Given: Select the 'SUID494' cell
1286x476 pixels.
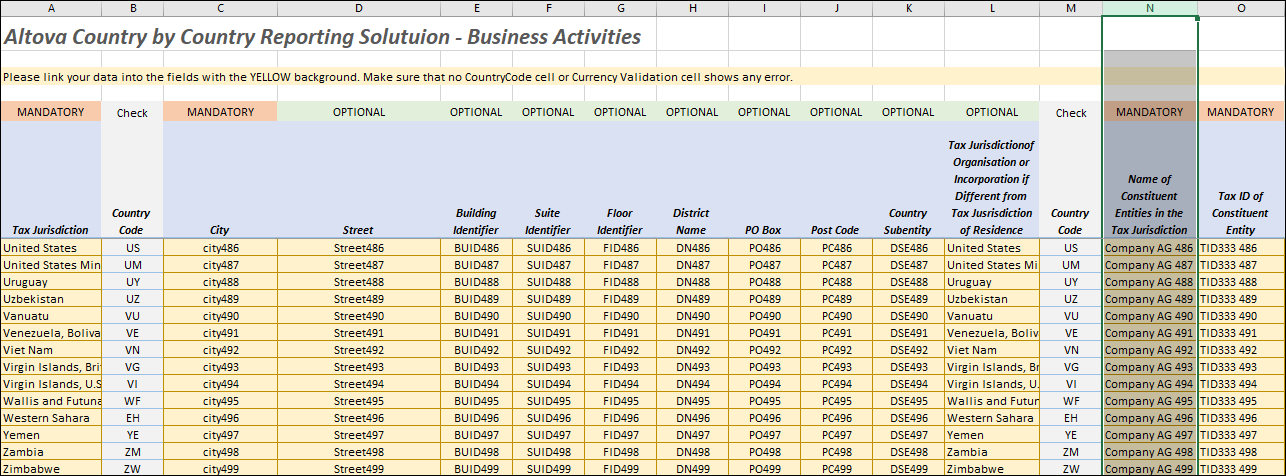Looking at the screenshot, I should pyautogui.click(x=548, y=384).
